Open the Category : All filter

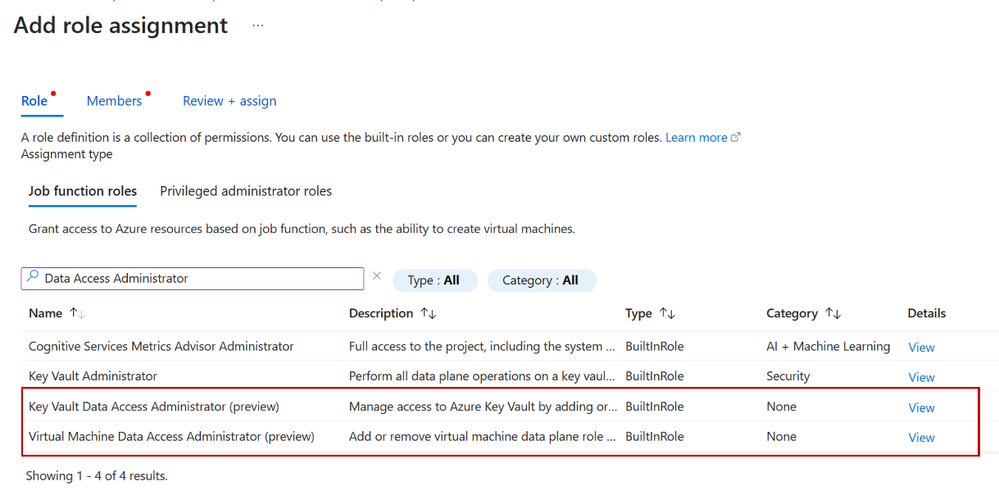point(541,280)
